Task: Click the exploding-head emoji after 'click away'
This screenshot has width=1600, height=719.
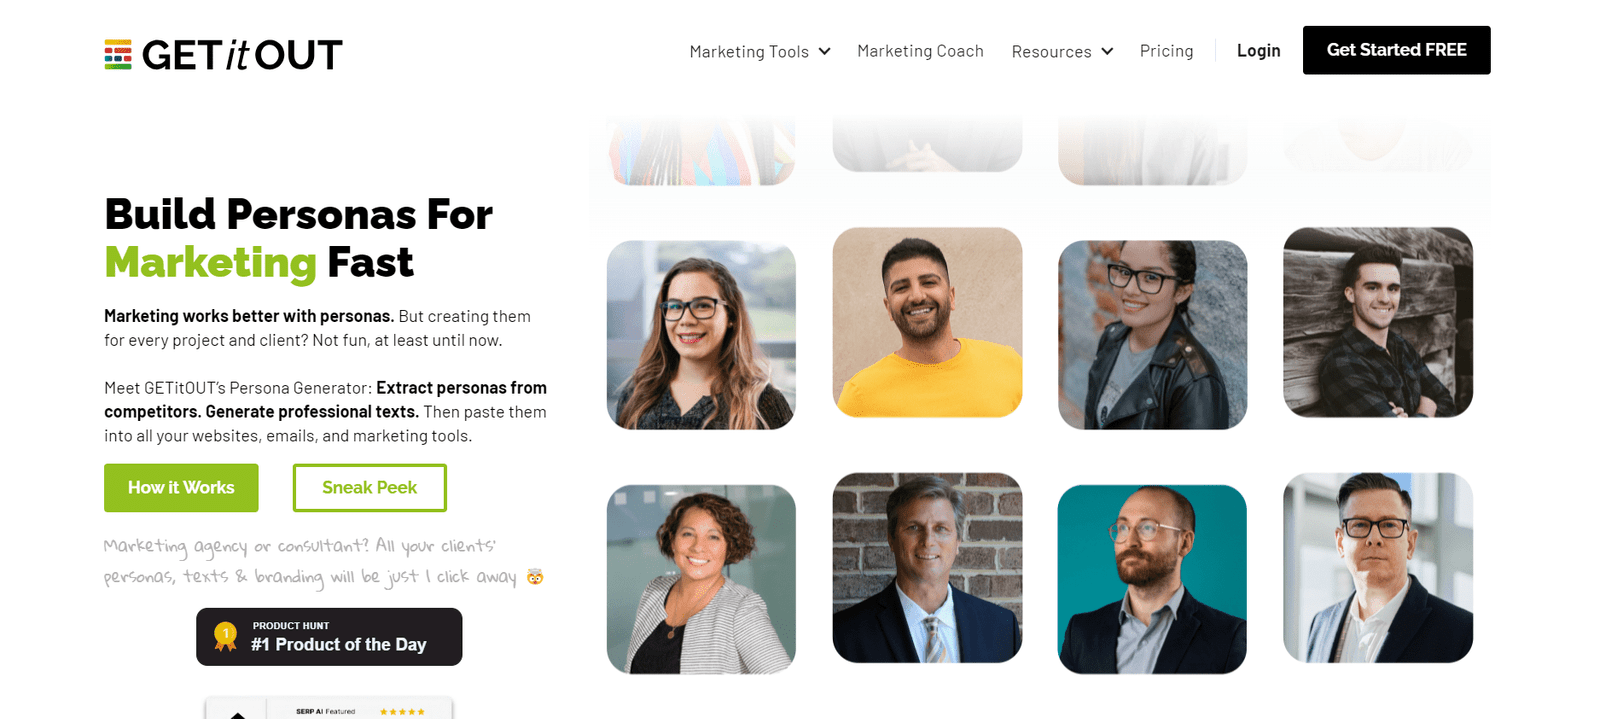Action: click(535, 576)
